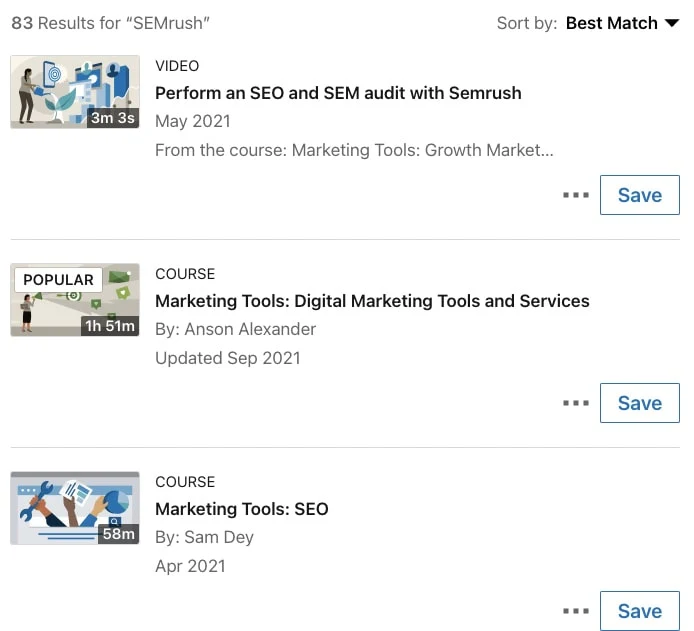Click 'By: Sam Dey' author text

204,538
